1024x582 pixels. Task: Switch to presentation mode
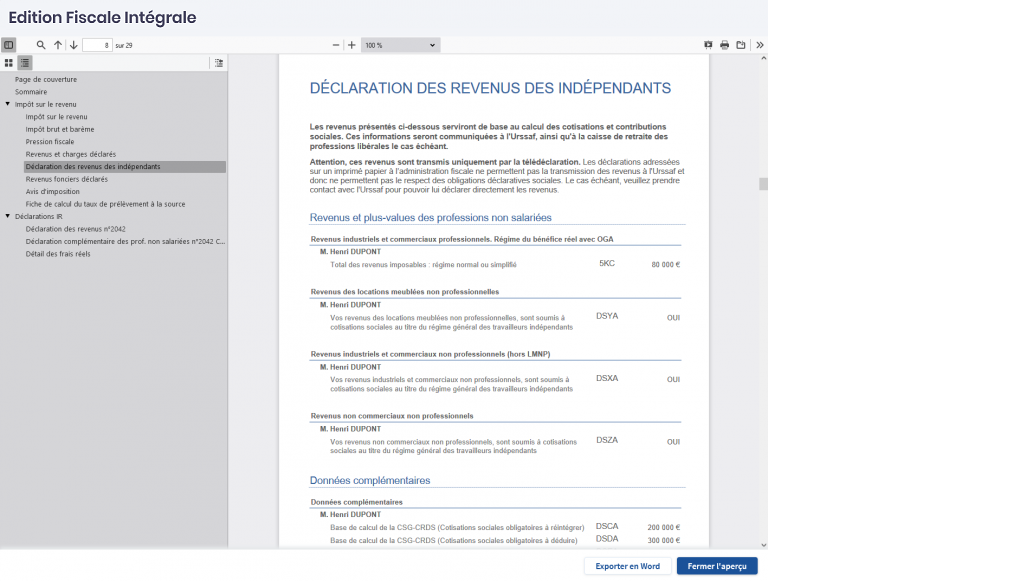tap(708, 45)
